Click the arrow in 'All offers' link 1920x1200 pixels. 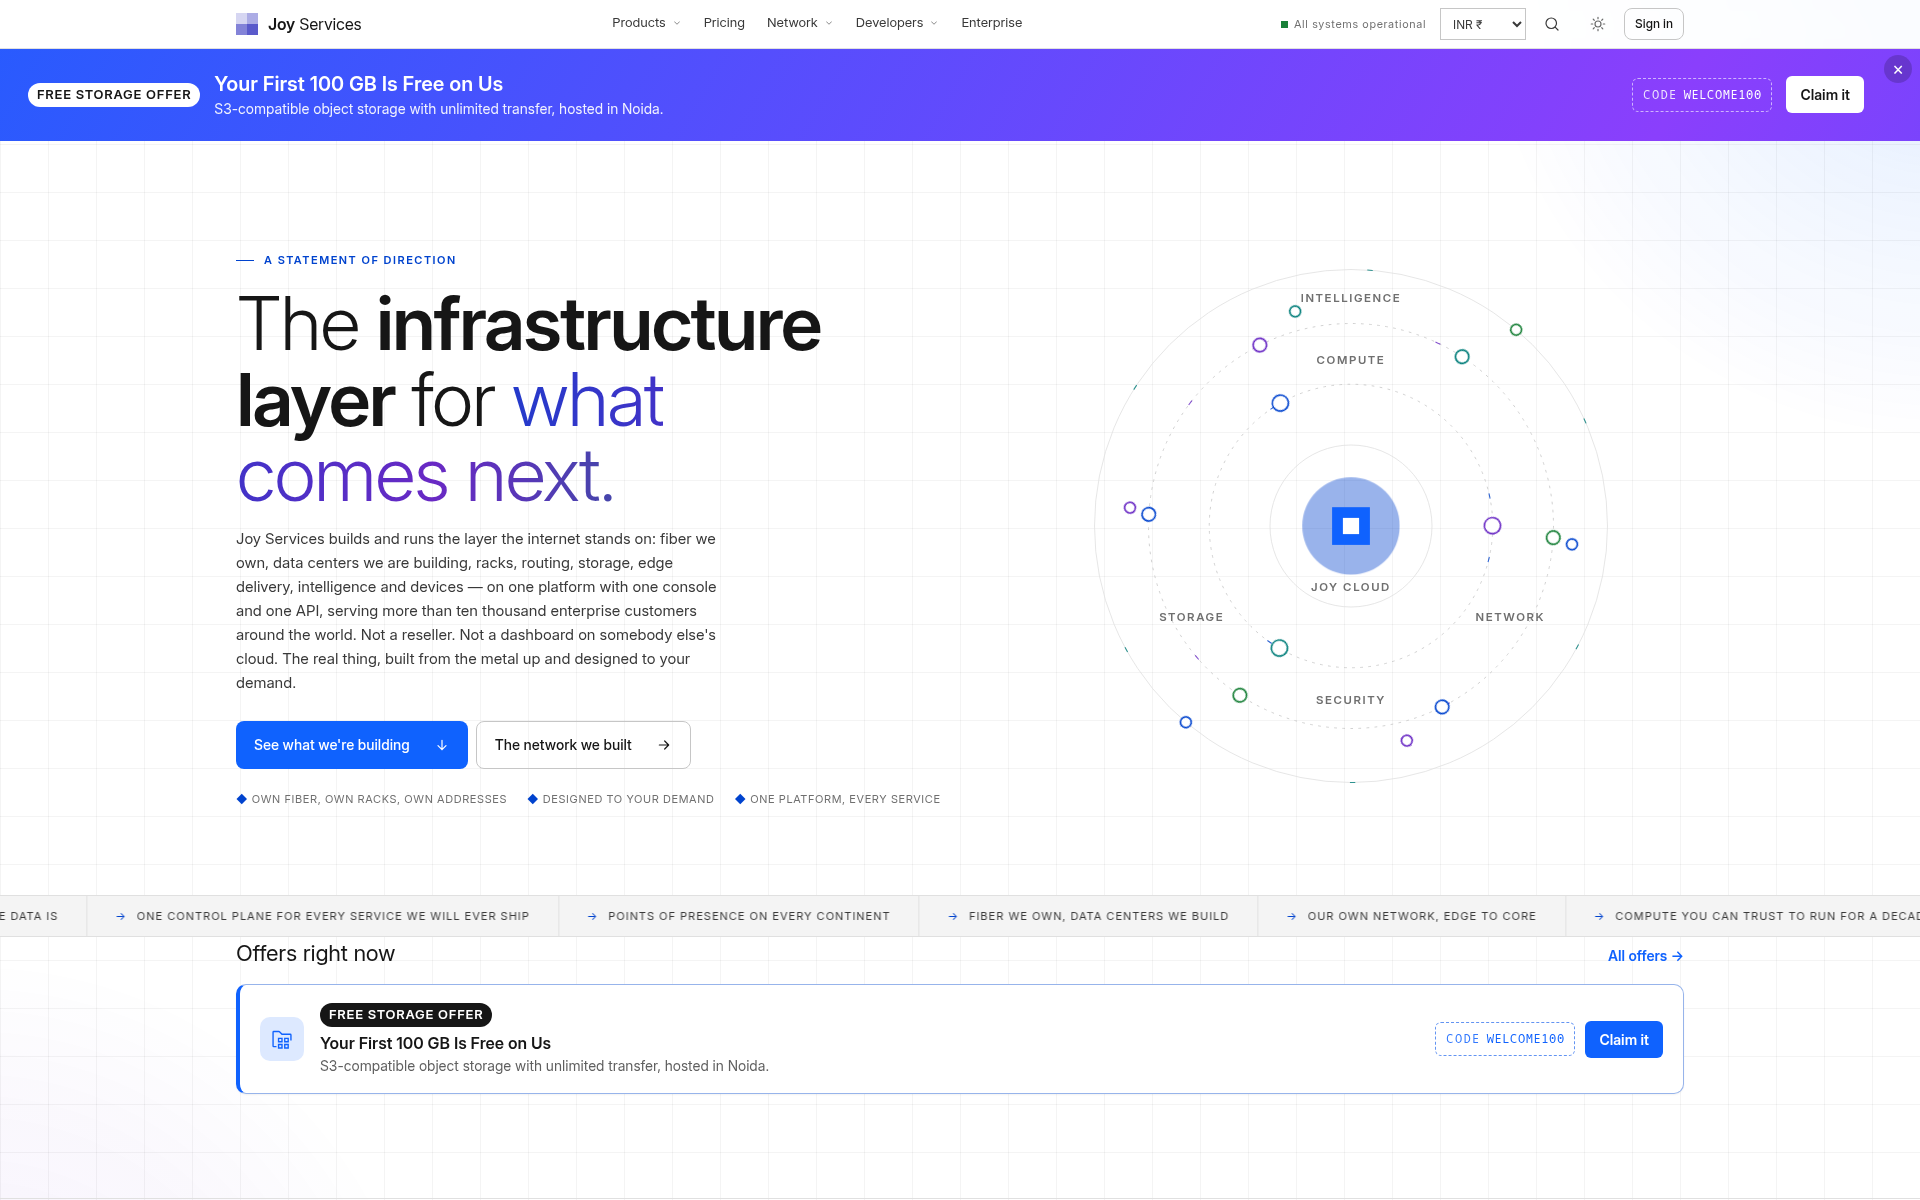click(1677, 956)
